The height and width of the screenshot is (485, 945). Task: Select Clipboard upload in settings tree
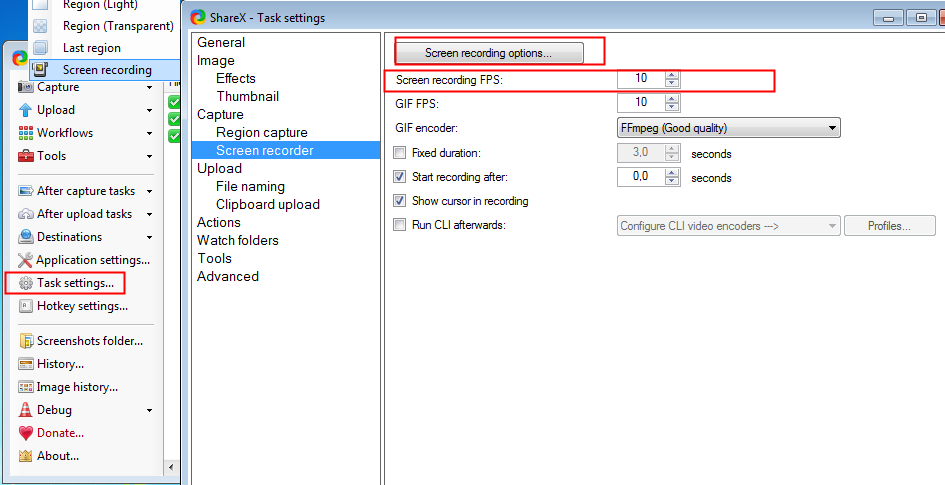point(268,204)
